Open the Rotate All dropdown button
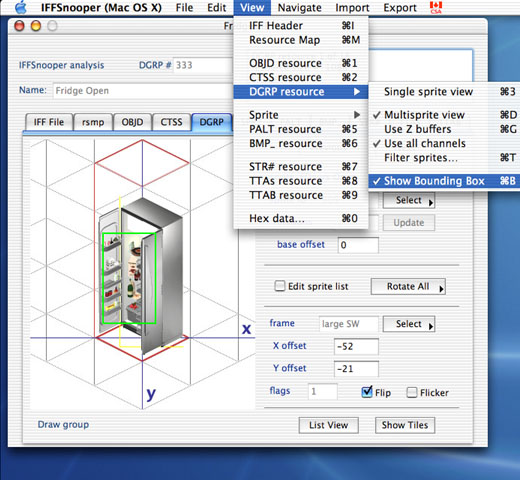 click(408, 287)
